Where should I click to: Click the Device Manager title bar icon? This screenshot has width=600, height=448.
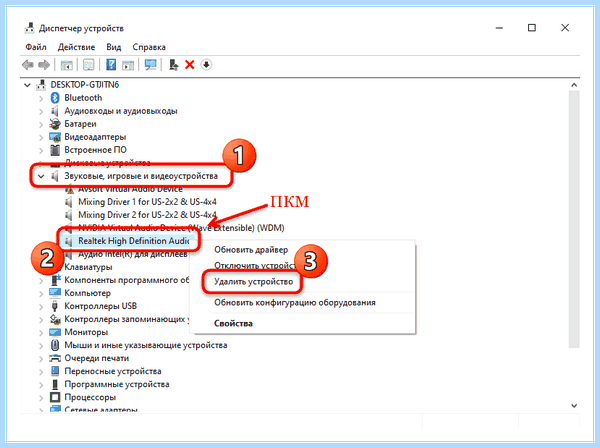[x=29, y=28]
